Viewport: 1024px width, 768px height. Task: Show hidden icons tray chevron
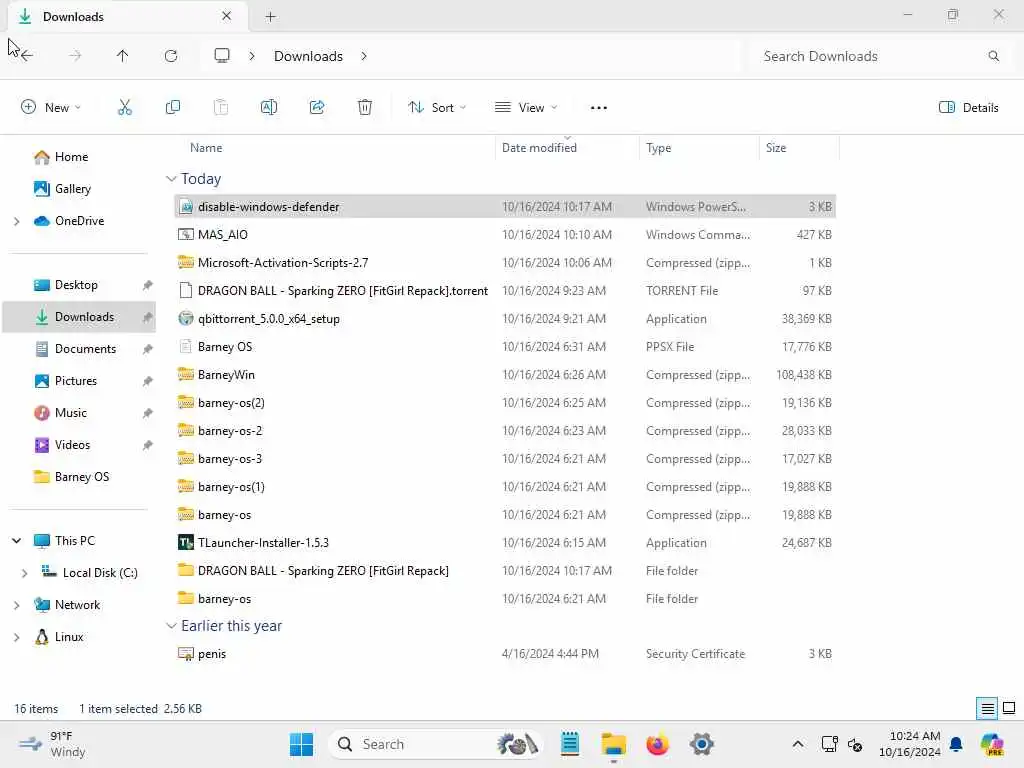798,744
